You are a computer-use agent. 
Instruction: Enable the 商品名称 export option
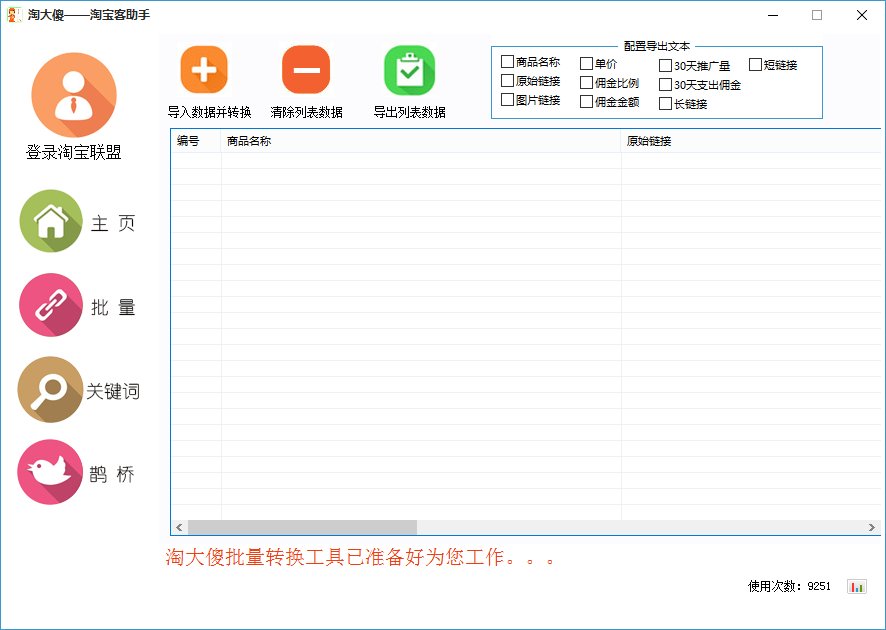[506, 61]
